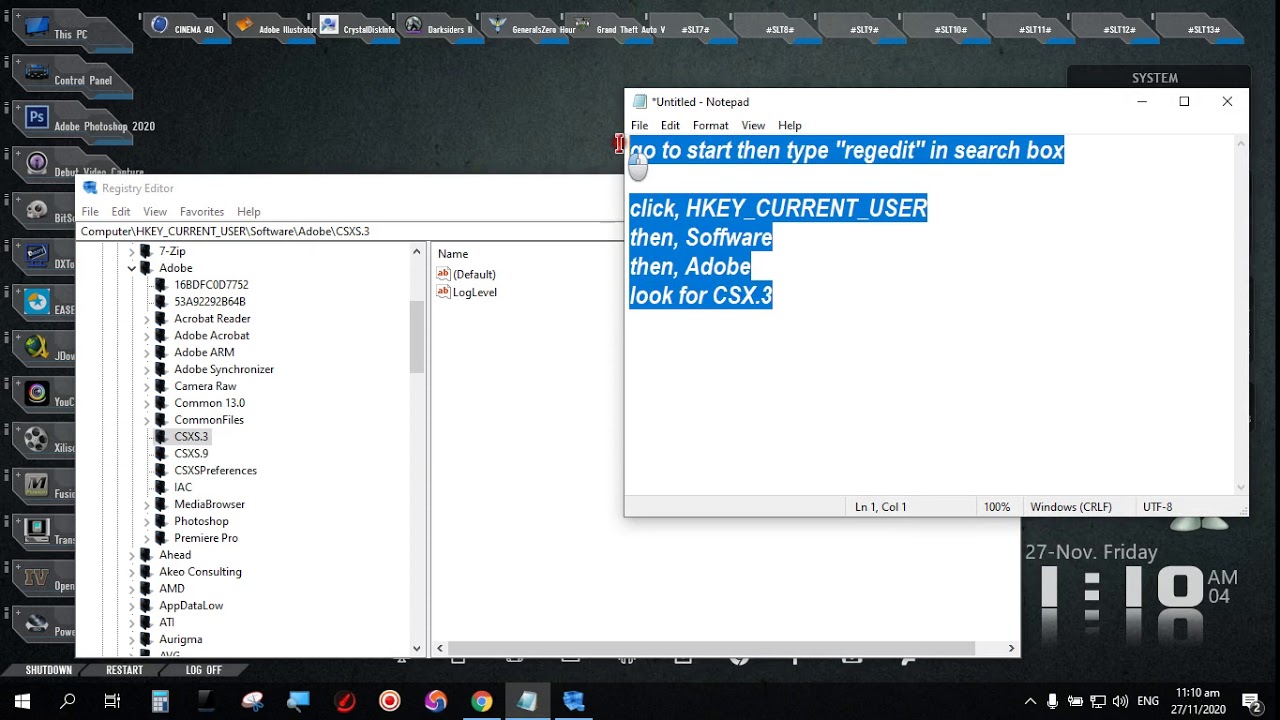Expand the Photoshop registry key
1280x720 pixels.
pyautogui.click(x=146, y=521)
